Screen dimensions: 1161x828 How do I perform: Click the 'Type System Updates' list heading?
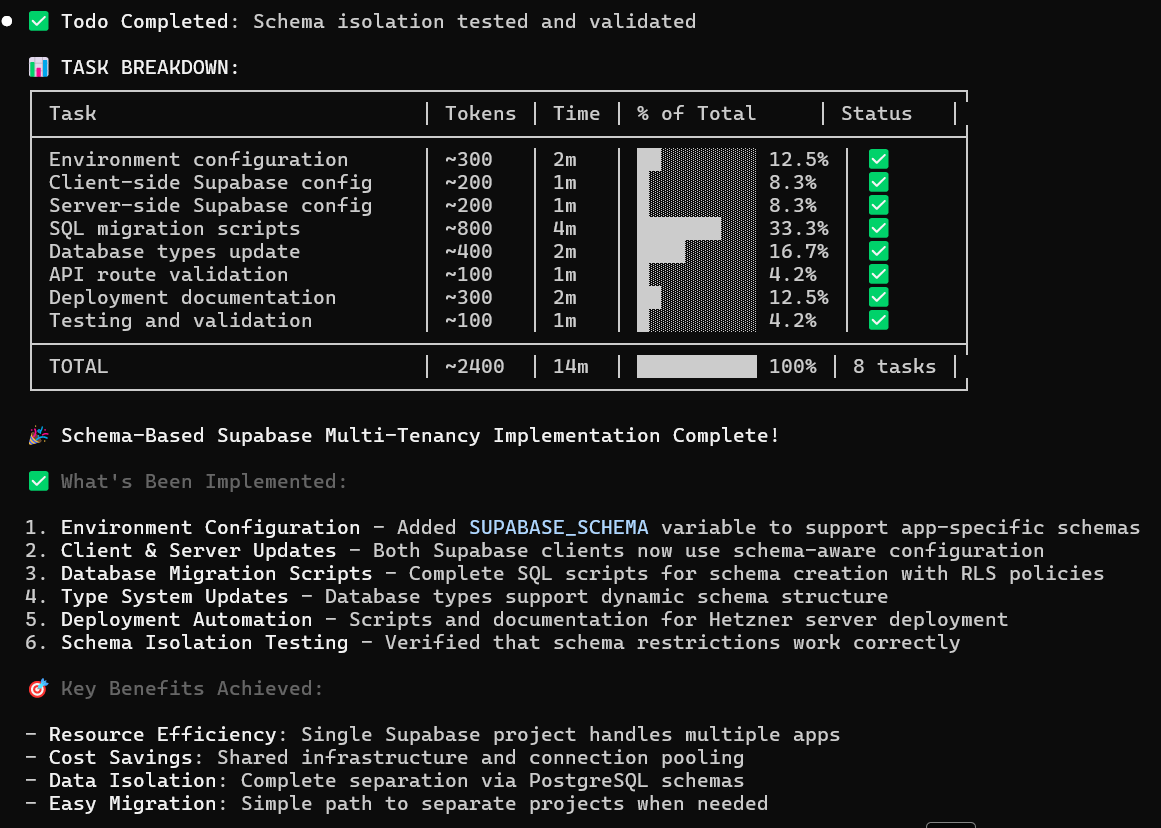click(x=175, y=596)
